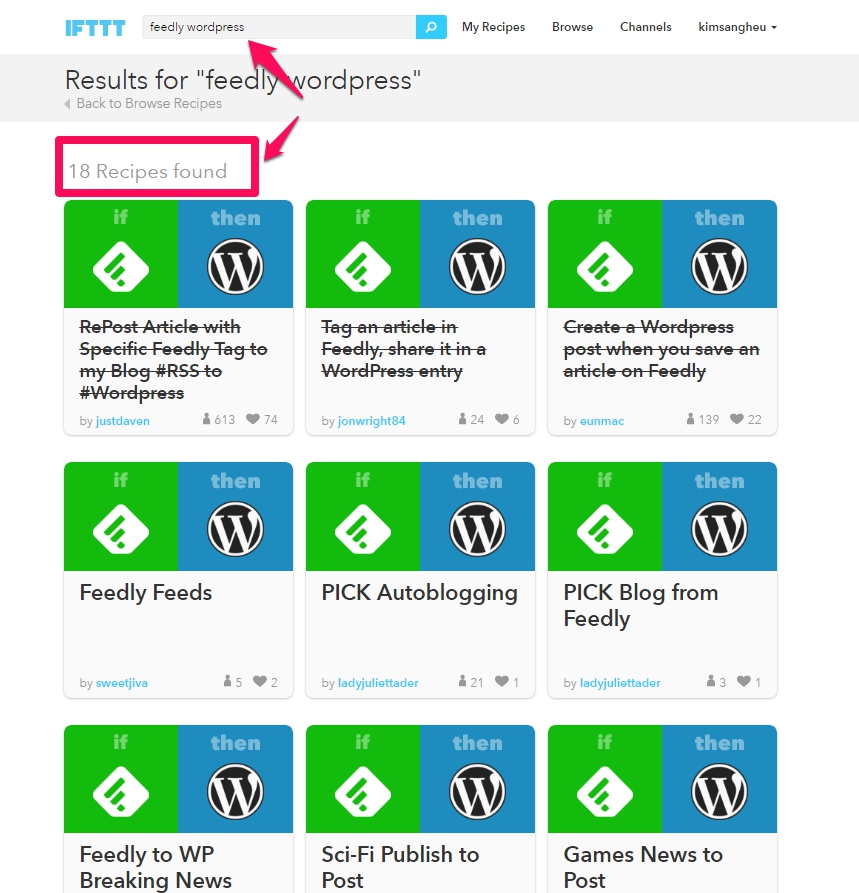Visit author eunmac's profile link
859x893 pixels.
(x=602, y=421)
